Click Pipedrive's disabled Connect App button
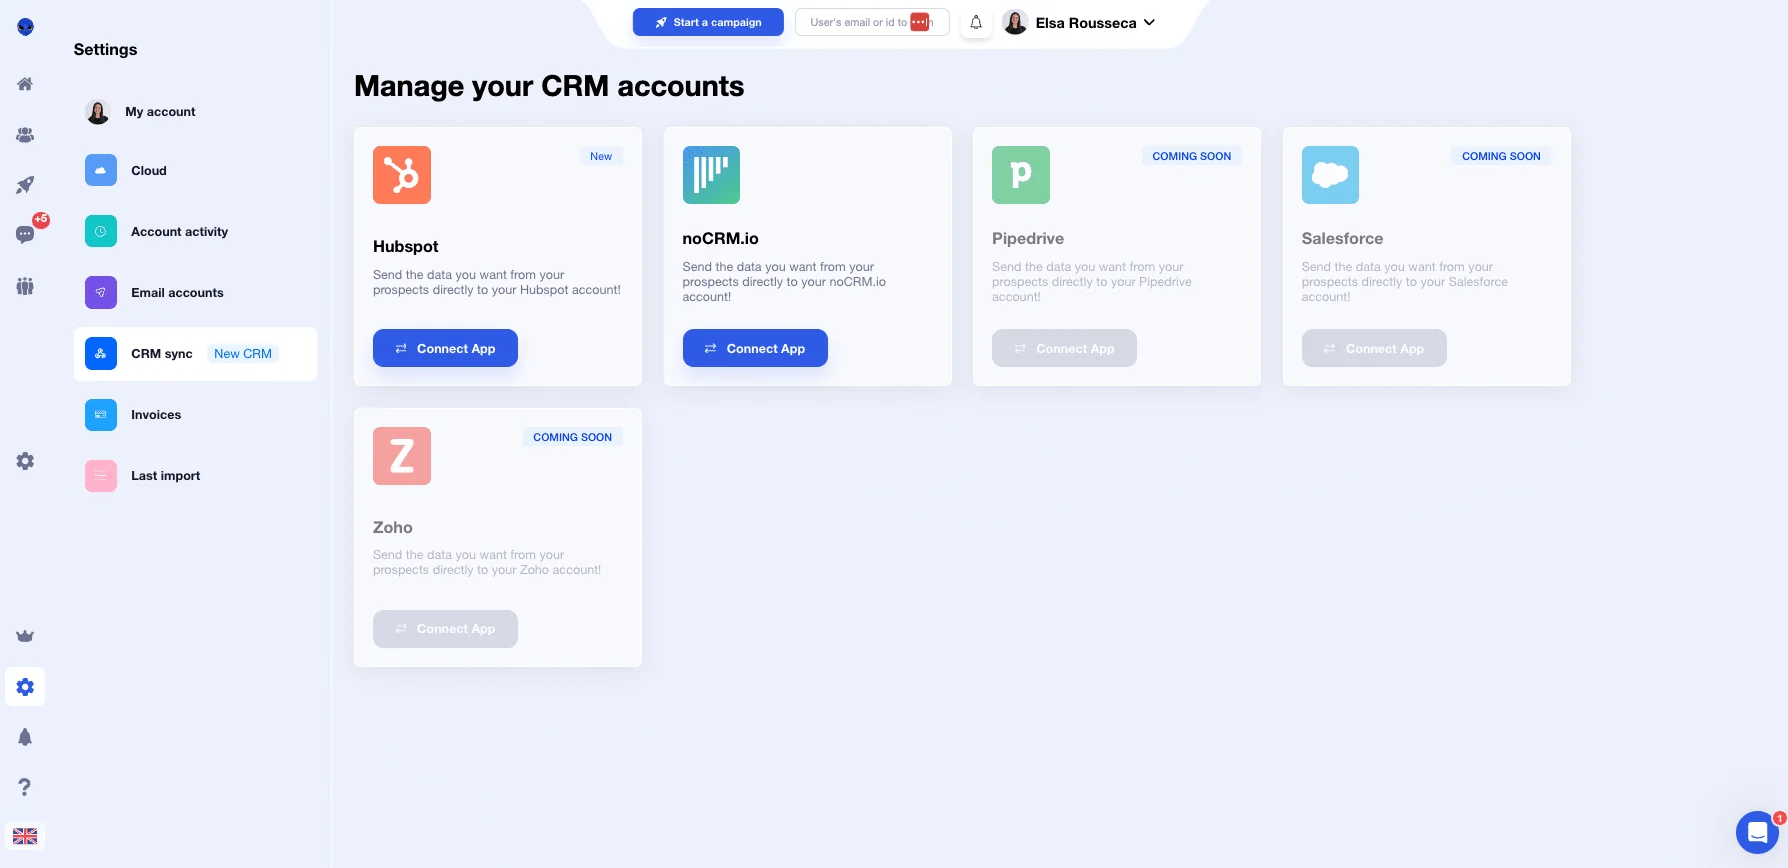 [1064, 348]
